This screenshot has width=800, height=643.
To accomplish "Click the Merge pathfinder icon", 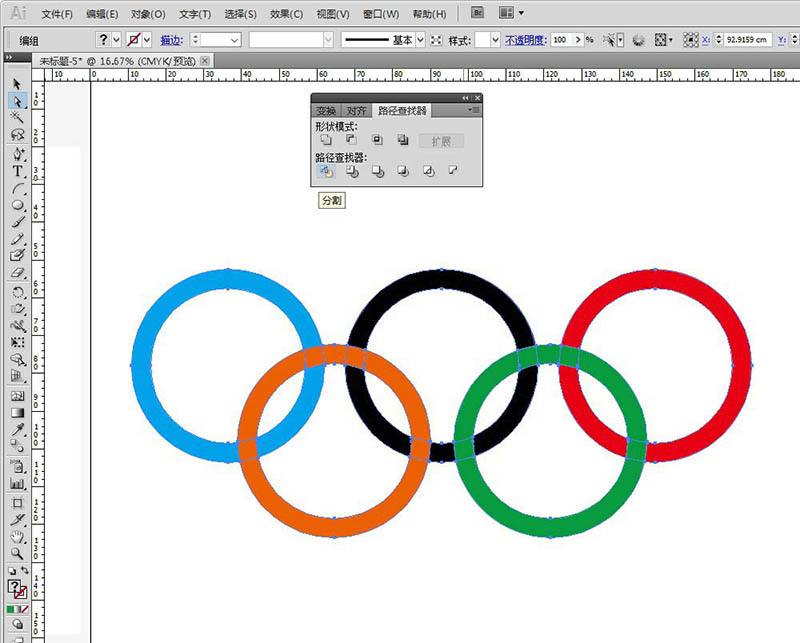I will [378, 171].
